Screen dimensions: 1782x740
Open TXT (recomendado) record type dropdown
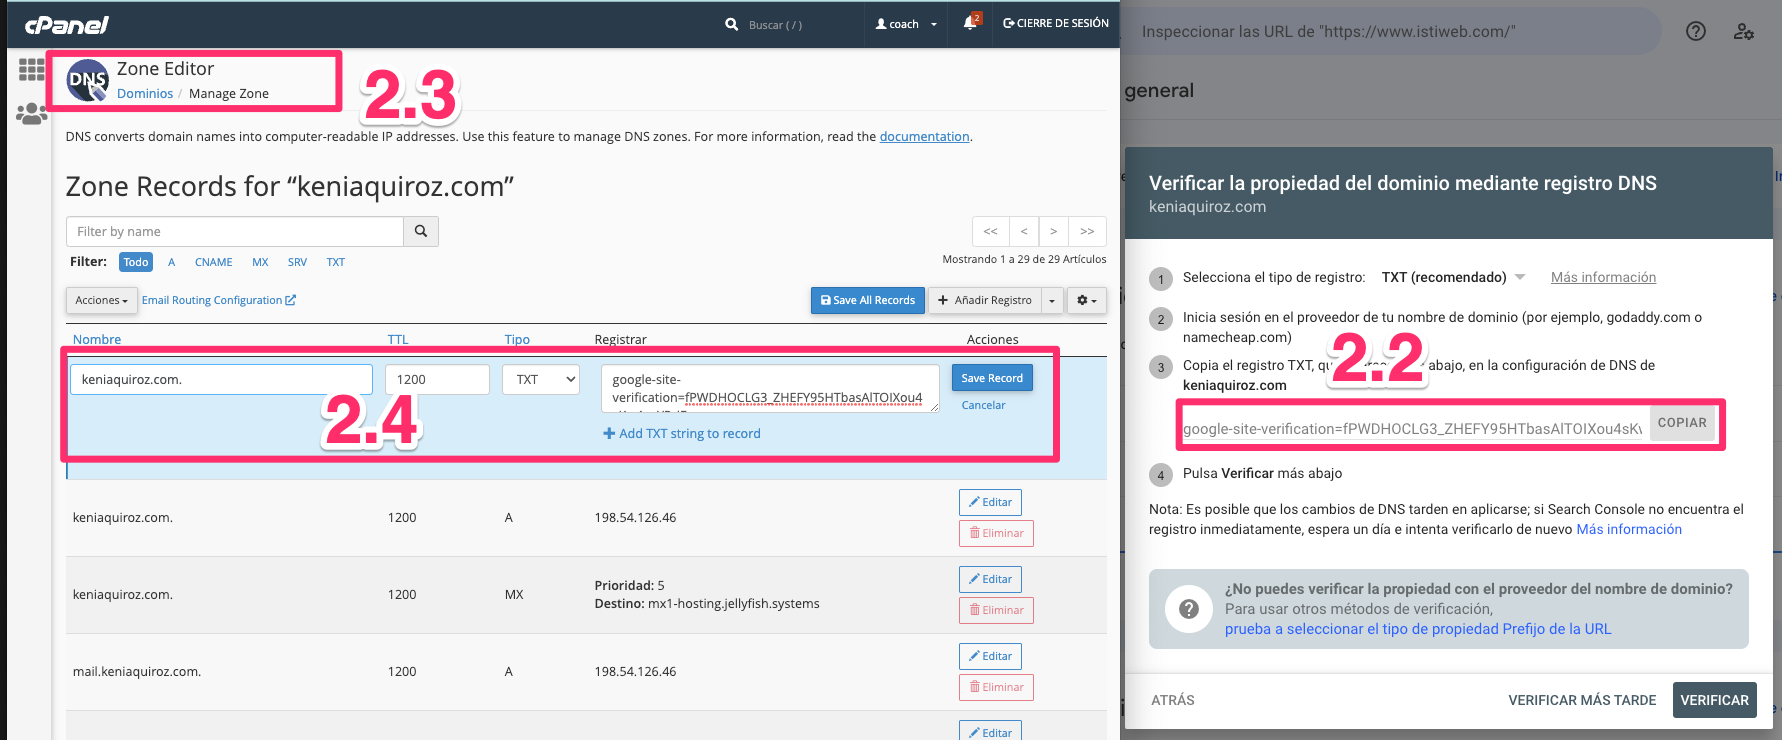[x=1453, y=277]
